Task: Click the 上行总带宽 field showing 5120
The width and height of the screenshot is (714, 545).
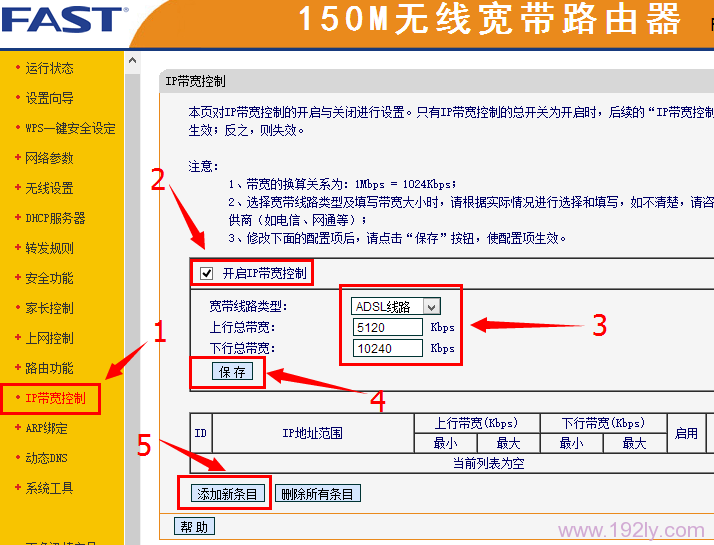Action: click(388, 327)
